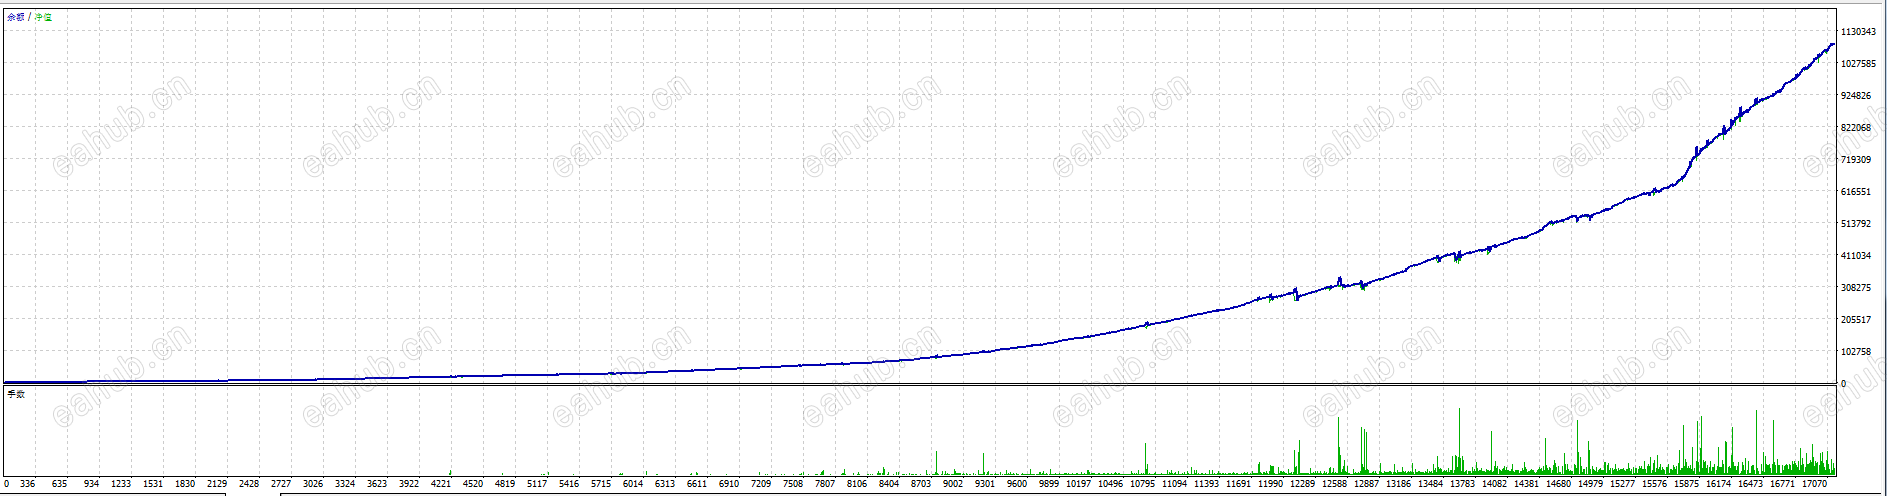Click the 0 label on the vertical price axis
The image size is (1887, 496).
pos(1844,384)
